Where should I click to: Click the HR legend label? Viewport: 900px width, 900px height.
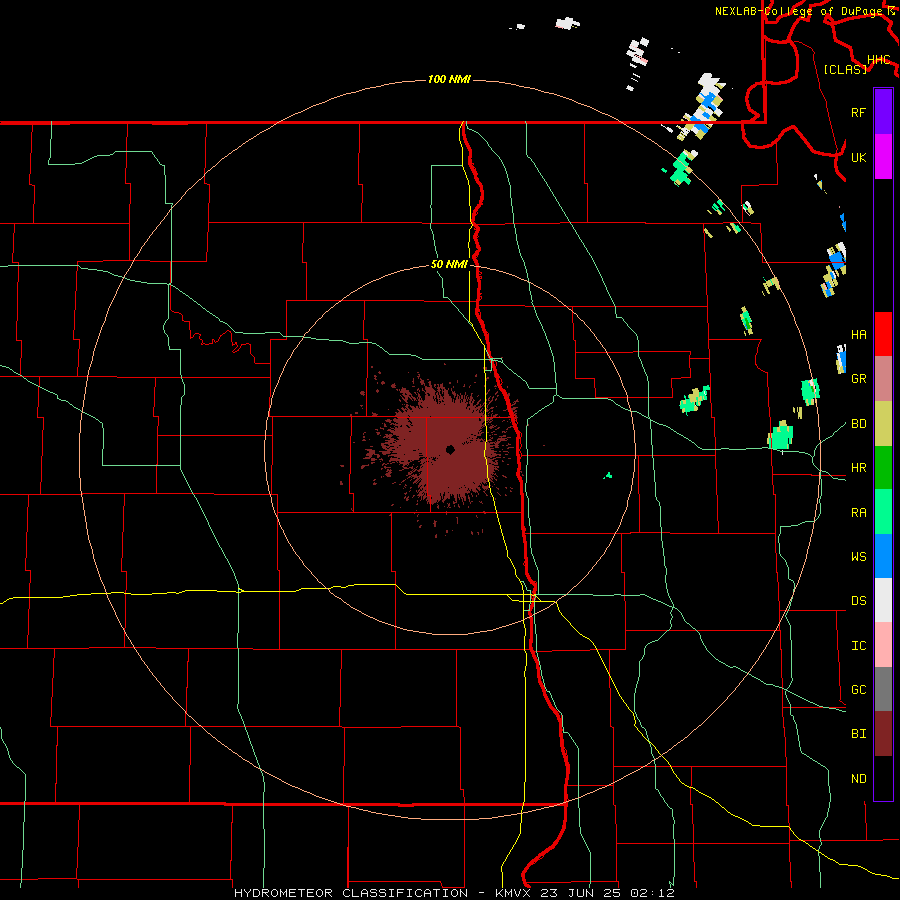(x=858, y=468)
